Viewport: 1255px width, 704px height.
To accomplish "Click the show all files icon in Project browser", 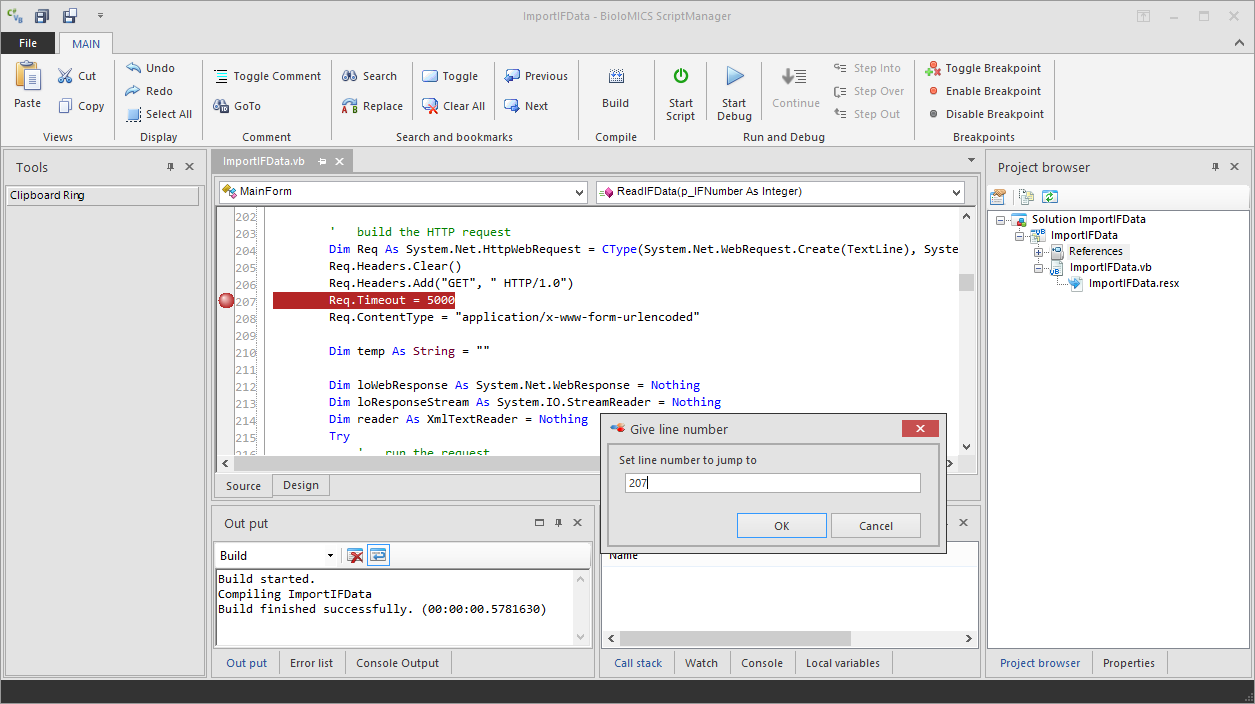I will pyautogui.click(x=1025, y=197).
